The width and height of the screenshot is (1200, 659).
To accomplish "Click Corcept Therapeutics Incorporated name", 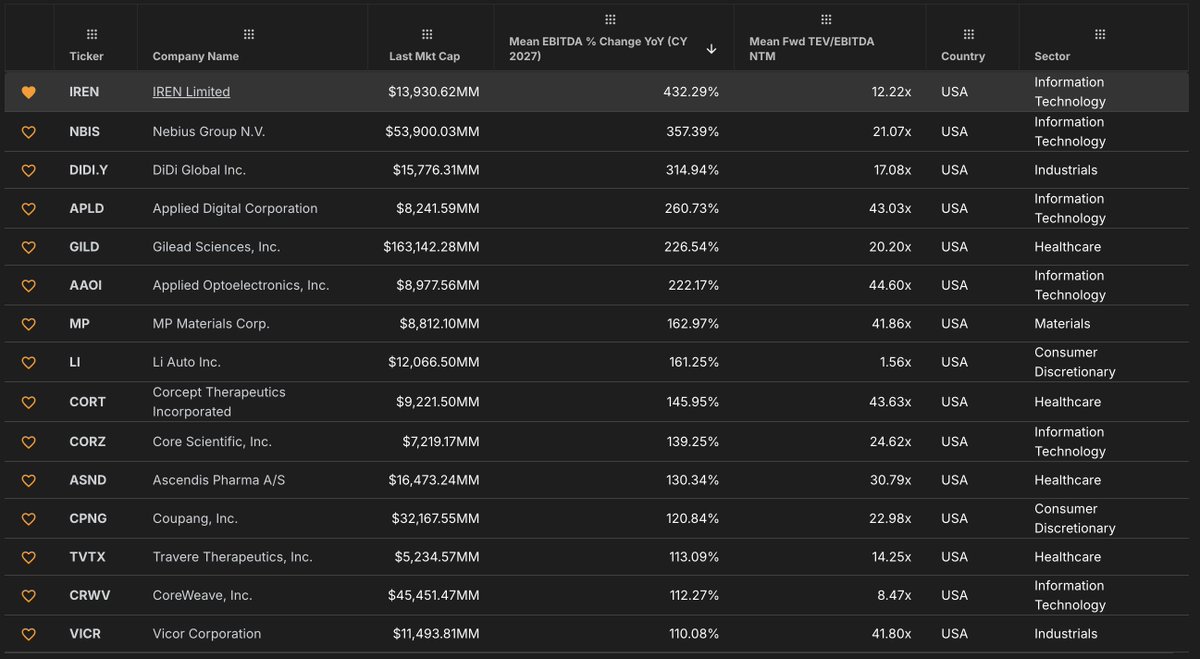I will (x=219, y=402).
